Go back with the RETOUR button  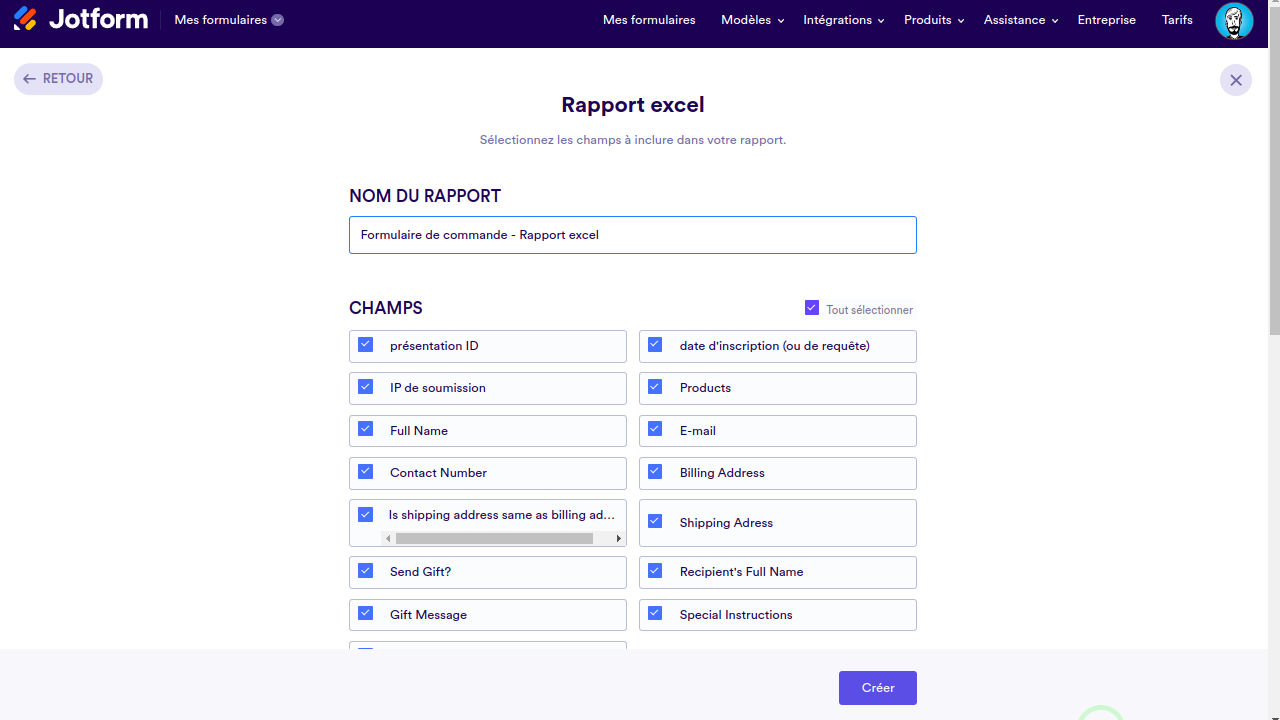[58, 79]
